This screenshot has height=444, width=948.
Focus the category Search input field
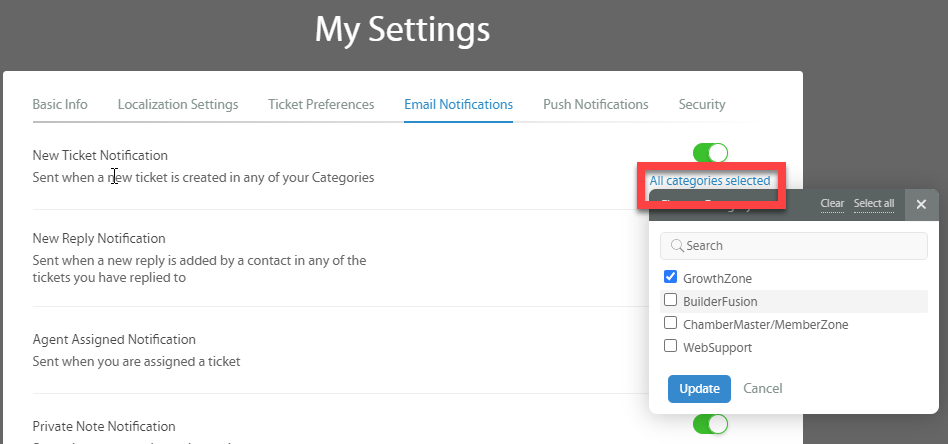click(x=800, y=246)
